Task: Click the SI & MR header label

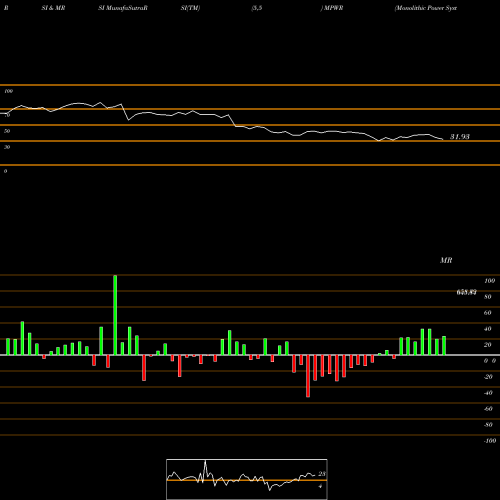Action: (x=53, y=8)
